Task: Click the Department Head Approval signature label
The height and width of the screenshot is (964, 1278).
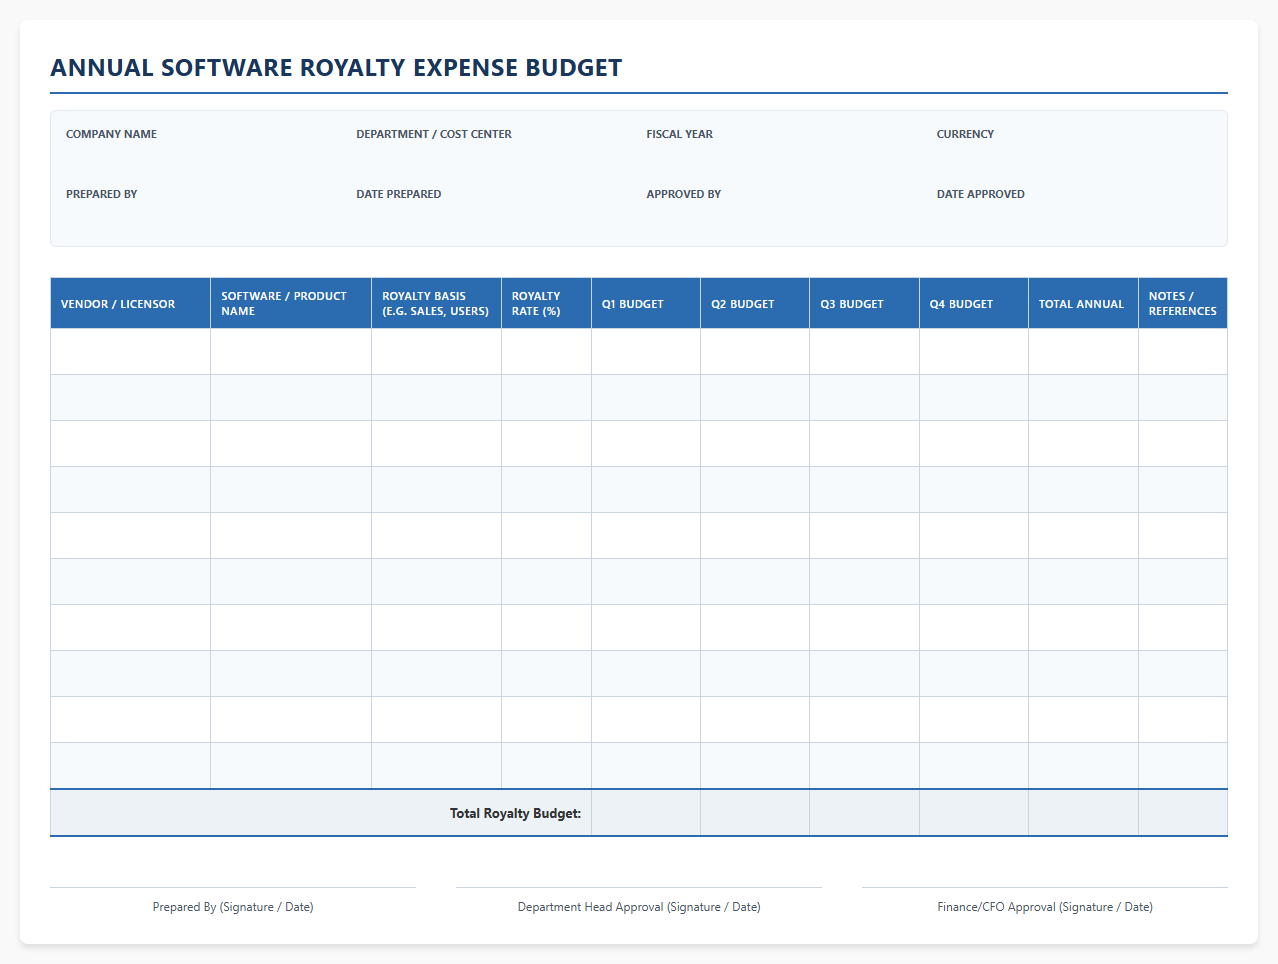Action: (639, 907)
